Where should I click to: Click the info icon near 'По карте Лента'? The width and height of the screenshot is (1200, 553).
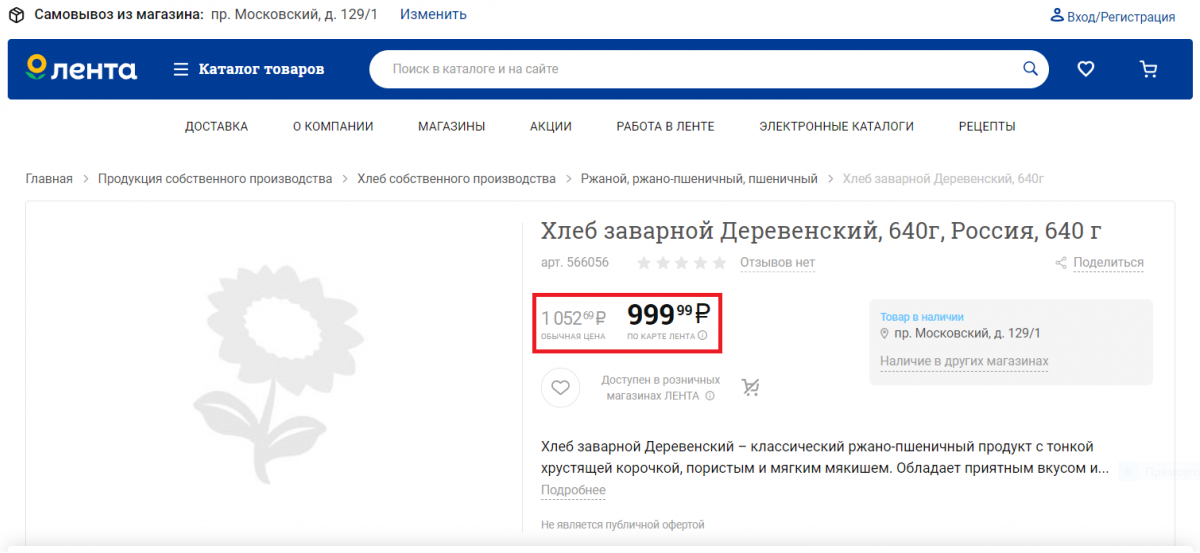click(702, 336)
